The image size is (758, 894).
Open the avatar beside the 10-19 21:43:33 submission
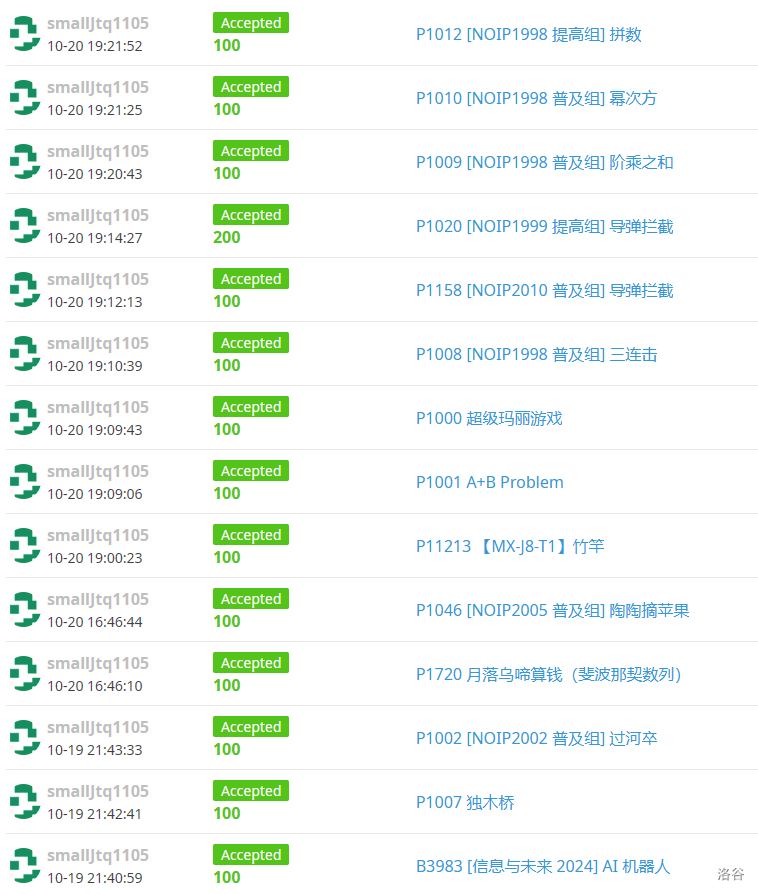tap(24, 738)
